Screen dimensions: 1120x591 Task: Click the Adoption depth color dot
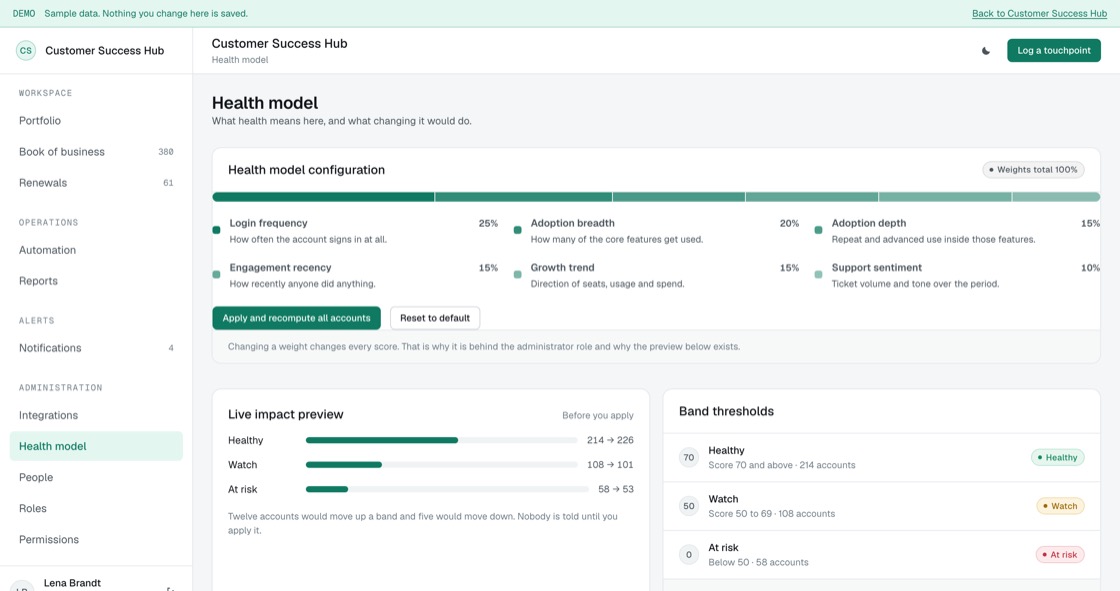tap(819, 230)
